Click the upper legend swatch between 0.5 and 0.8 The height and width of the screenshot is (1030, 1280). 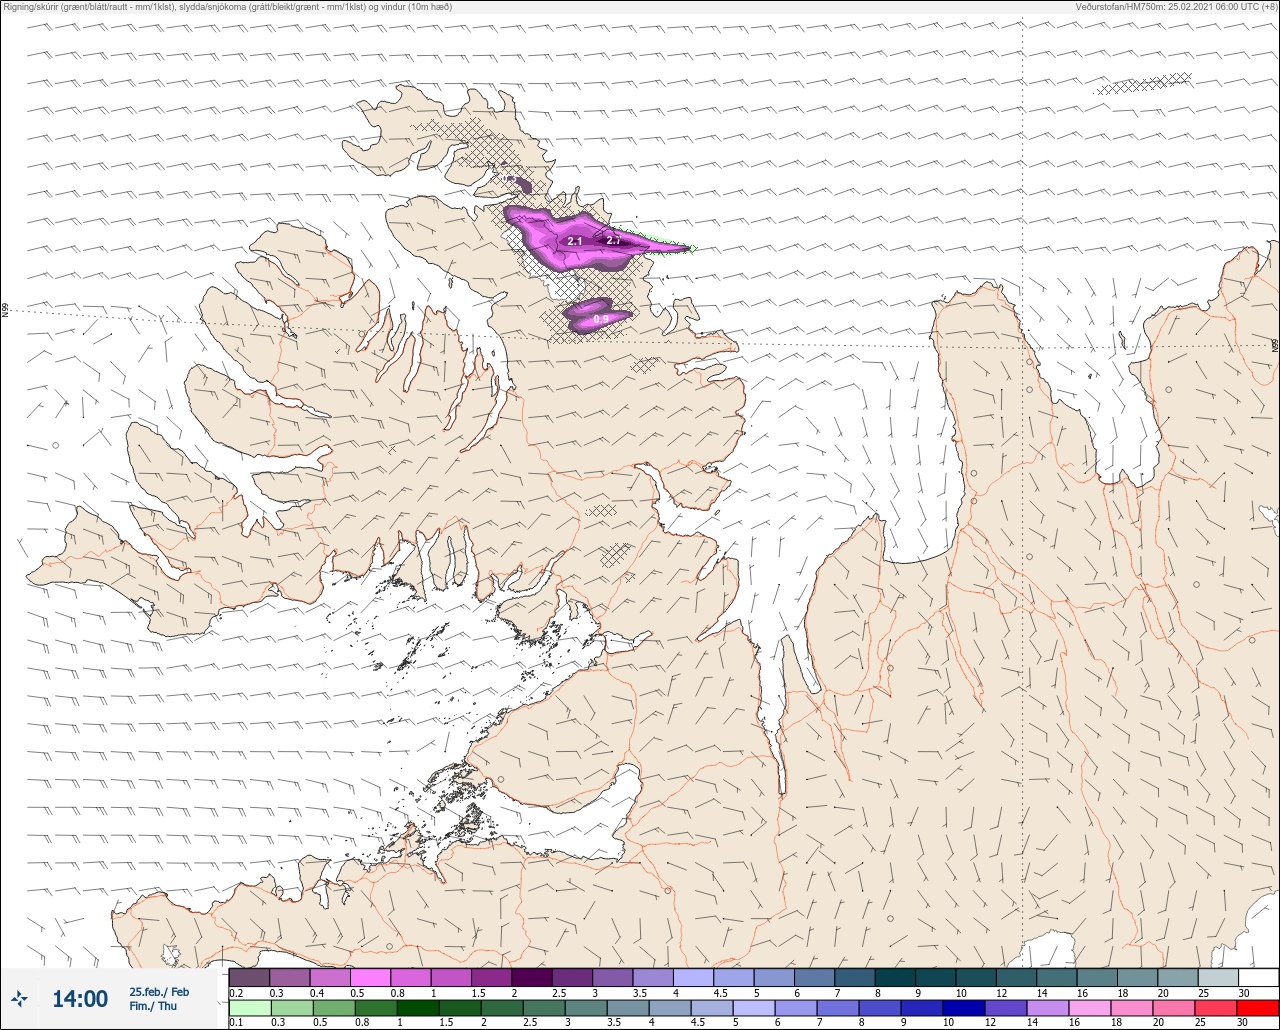click(370, 977)
